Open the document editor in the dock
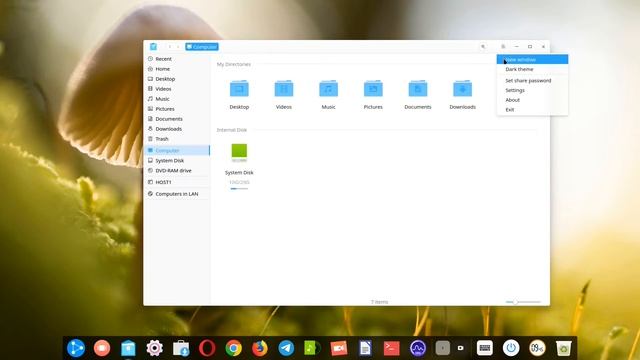 [x=365, y=348]
